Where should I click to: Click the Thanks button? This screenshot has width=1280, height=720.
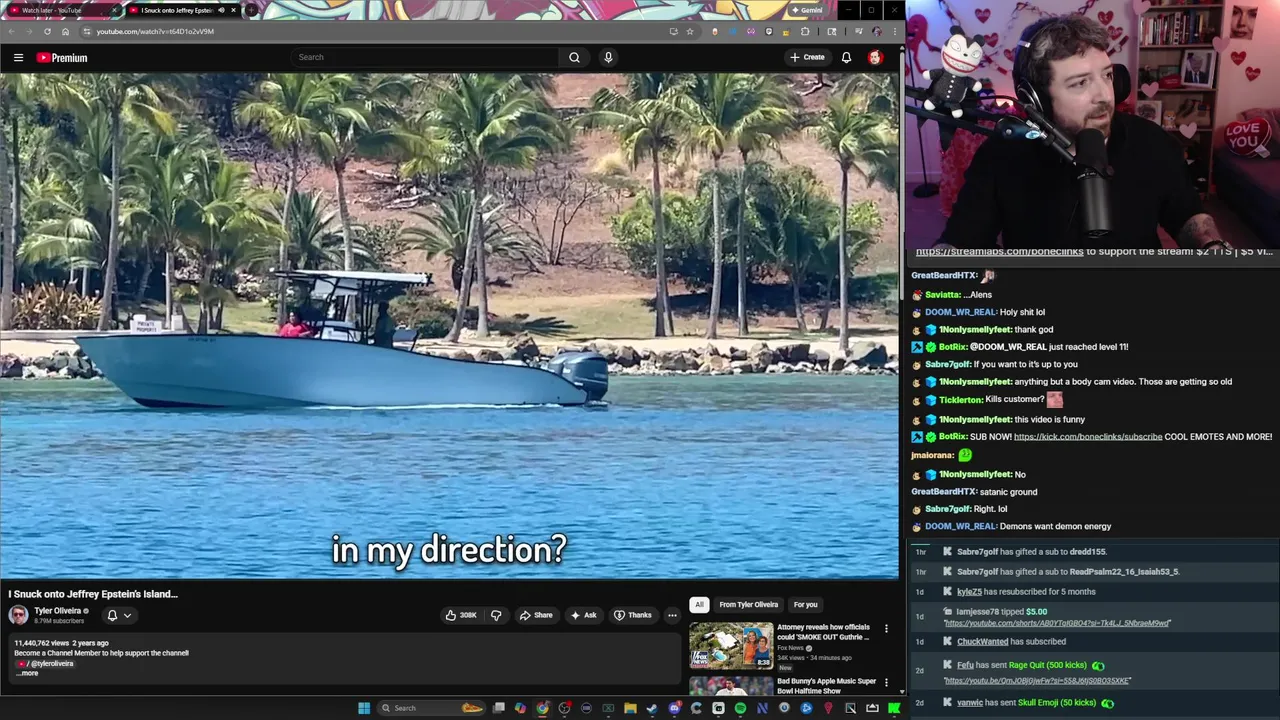[x=632, y=615]
